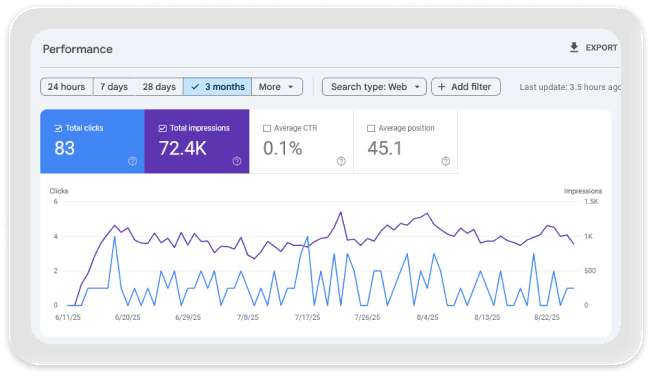
Task: Click the 7/17/25 axis date label
Action: [x=308, y=317]
